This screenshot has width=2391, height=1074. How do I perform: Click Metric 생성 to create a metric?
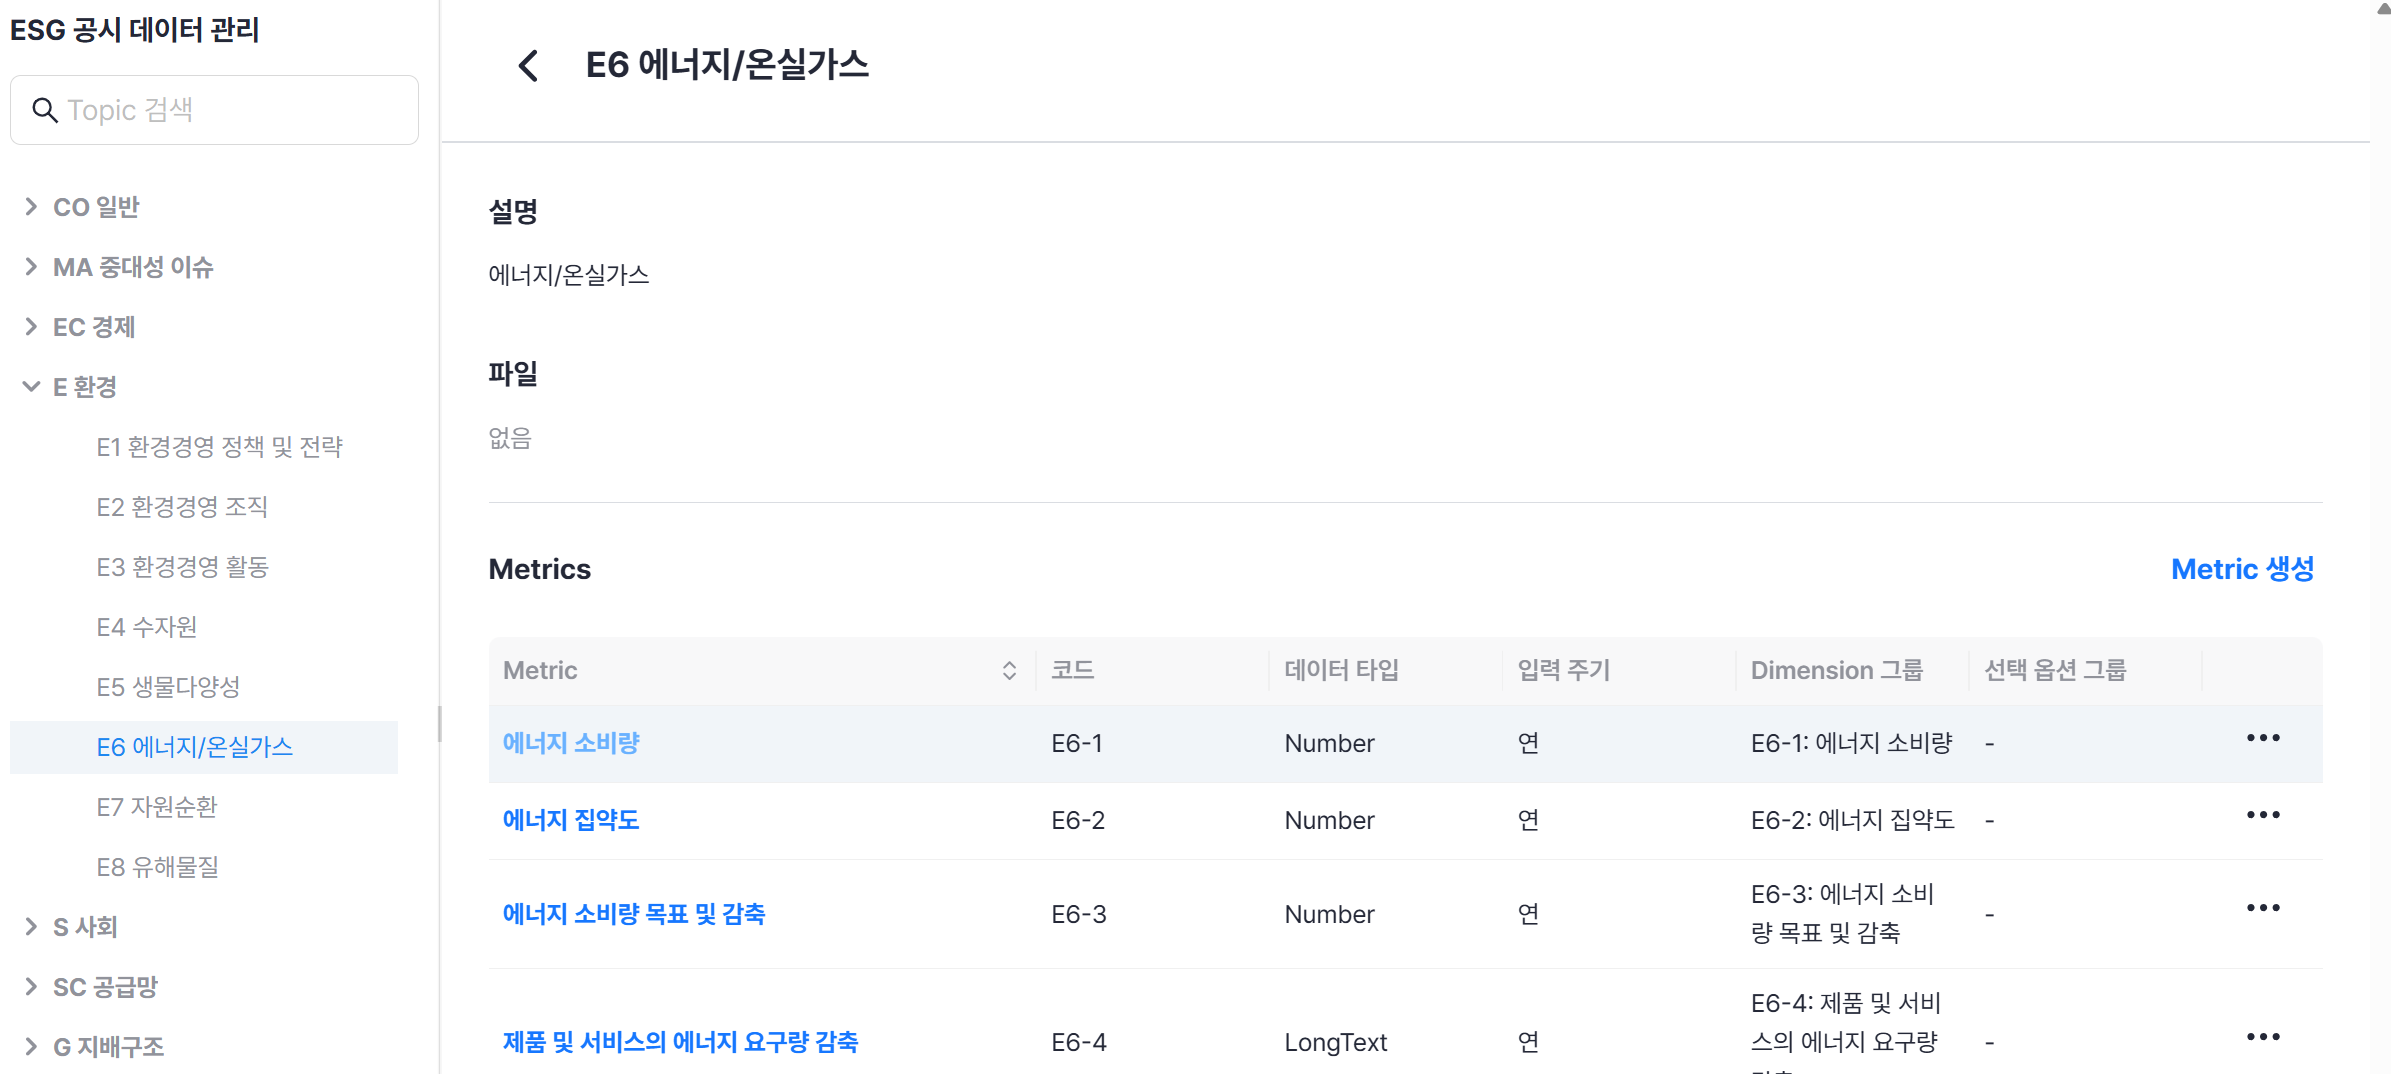2242,569
